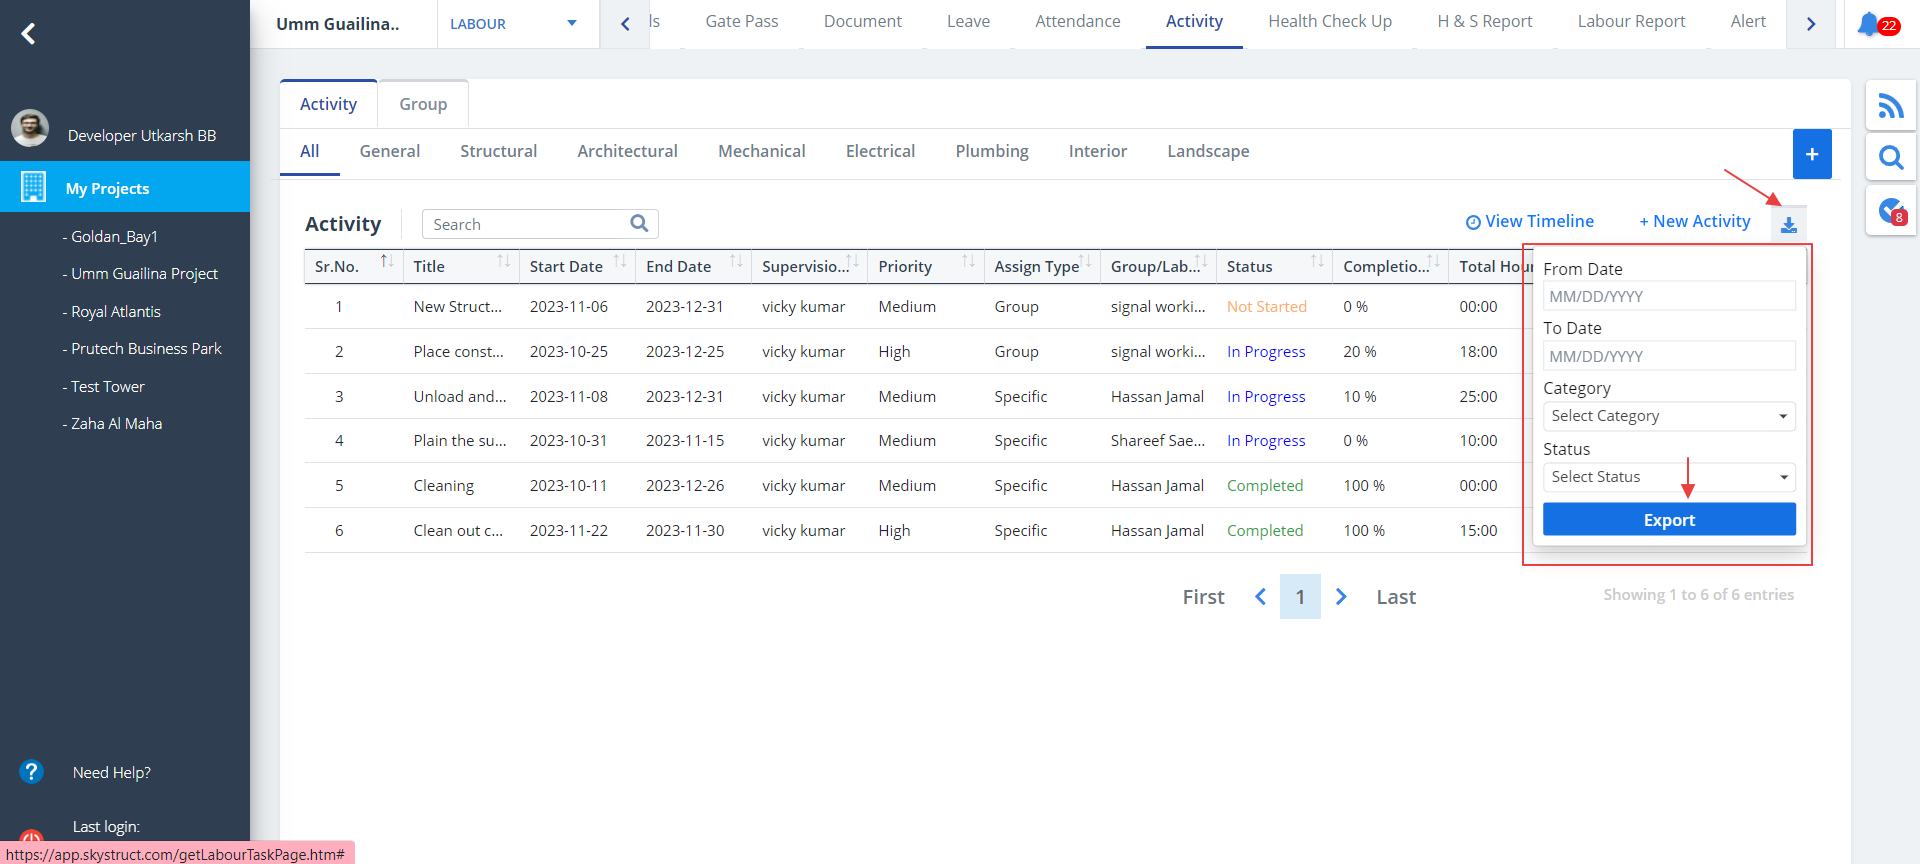
Task: Click the download export icon
Action: coord(1788,225)
